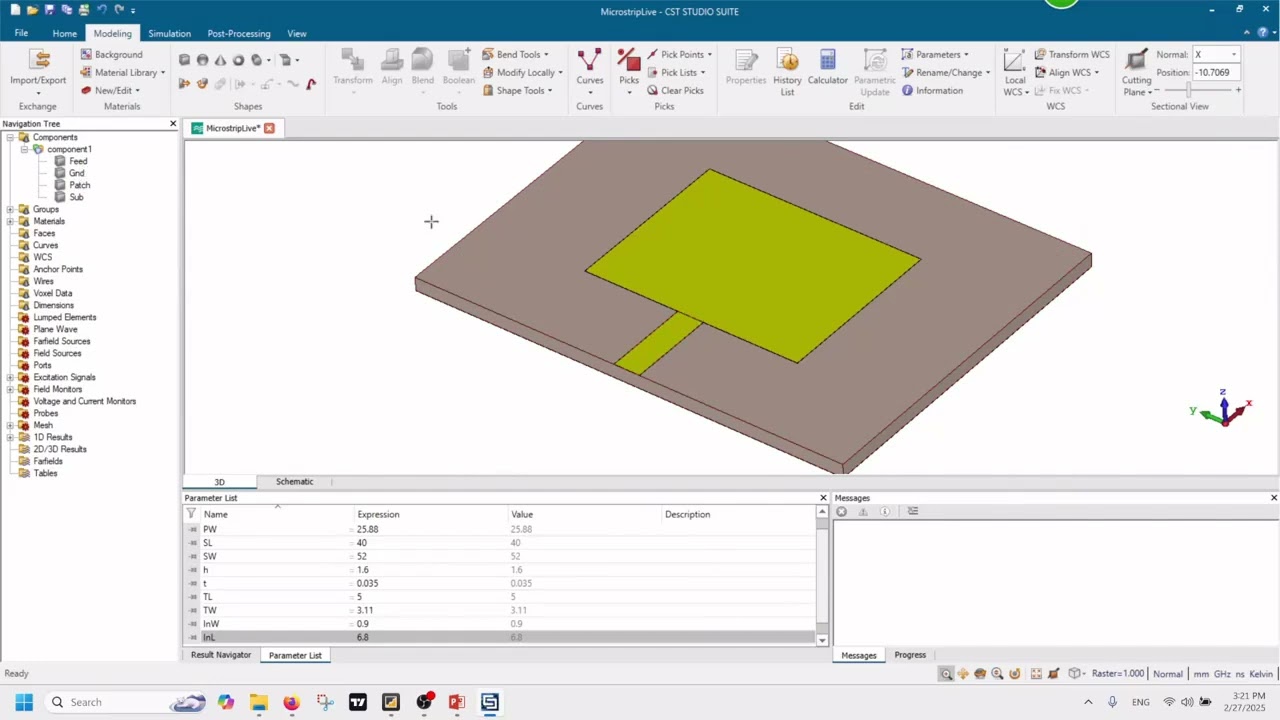Close the MicrostripLive document tab
This screenshot has width=1280, height=720.
pyautogui.click(x=269, y=128)
